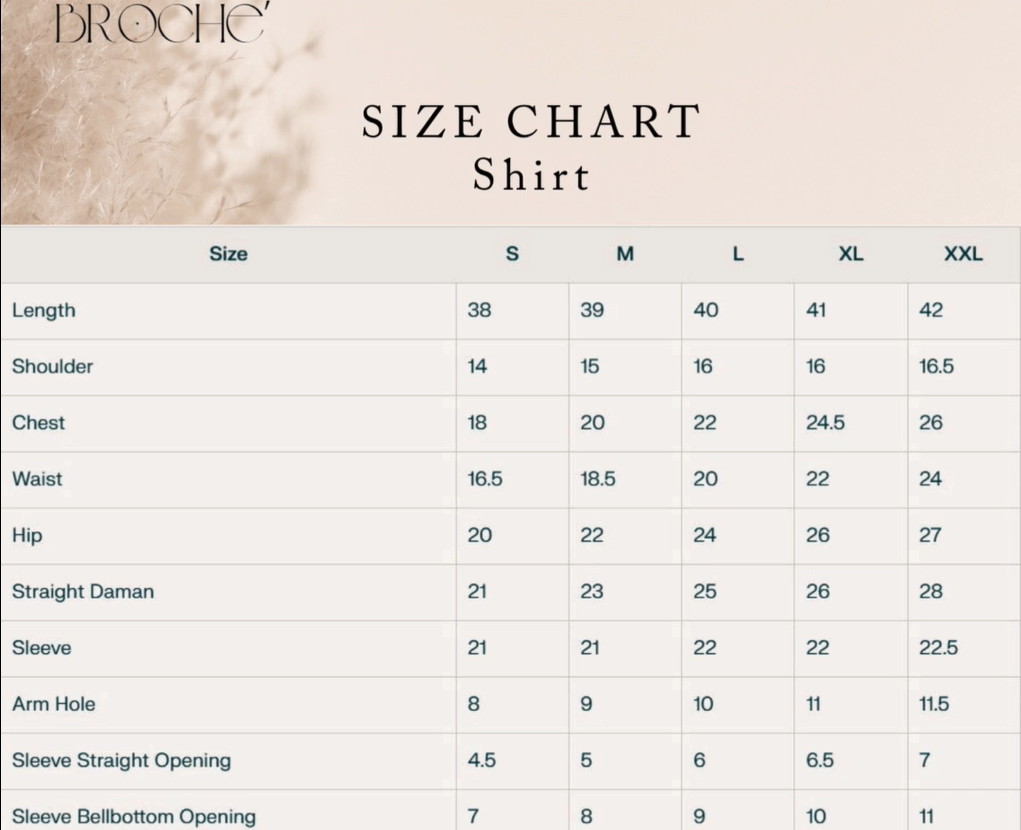Select the XL size column header
1021x830 pixels.
coord(851,254)
